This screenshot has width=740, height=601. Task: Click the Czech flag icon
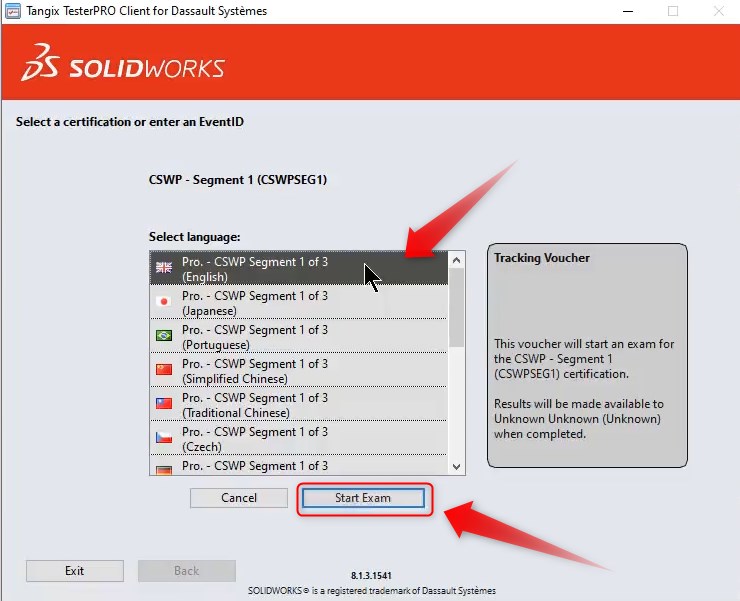(x=164, y=438)
